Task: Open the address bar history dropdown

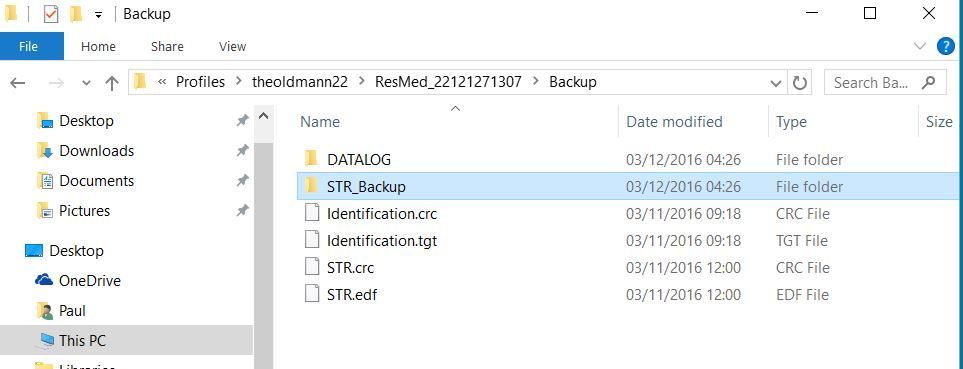Action: (776, 82)
